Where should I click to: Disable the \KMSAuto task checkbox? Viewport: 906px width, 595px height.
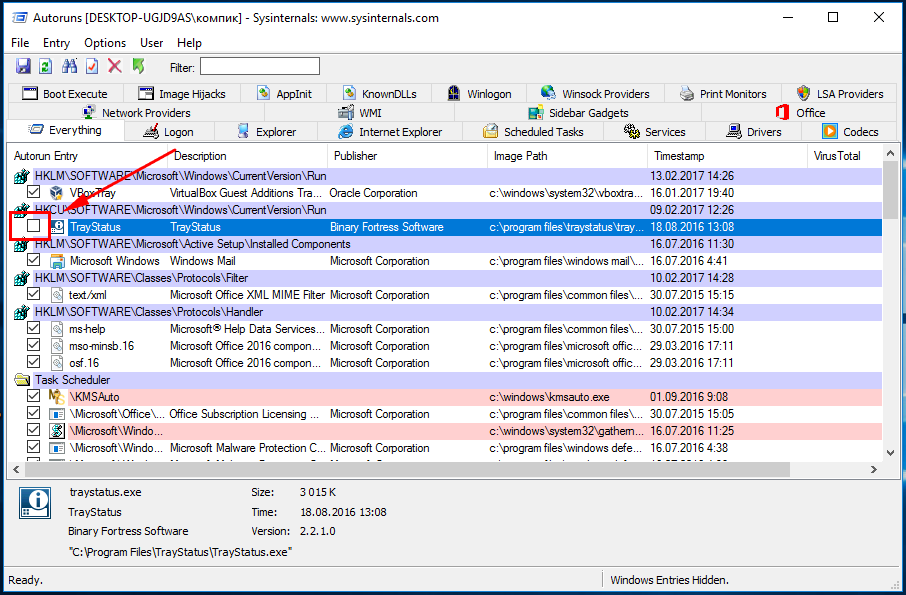tap(34, 396)
